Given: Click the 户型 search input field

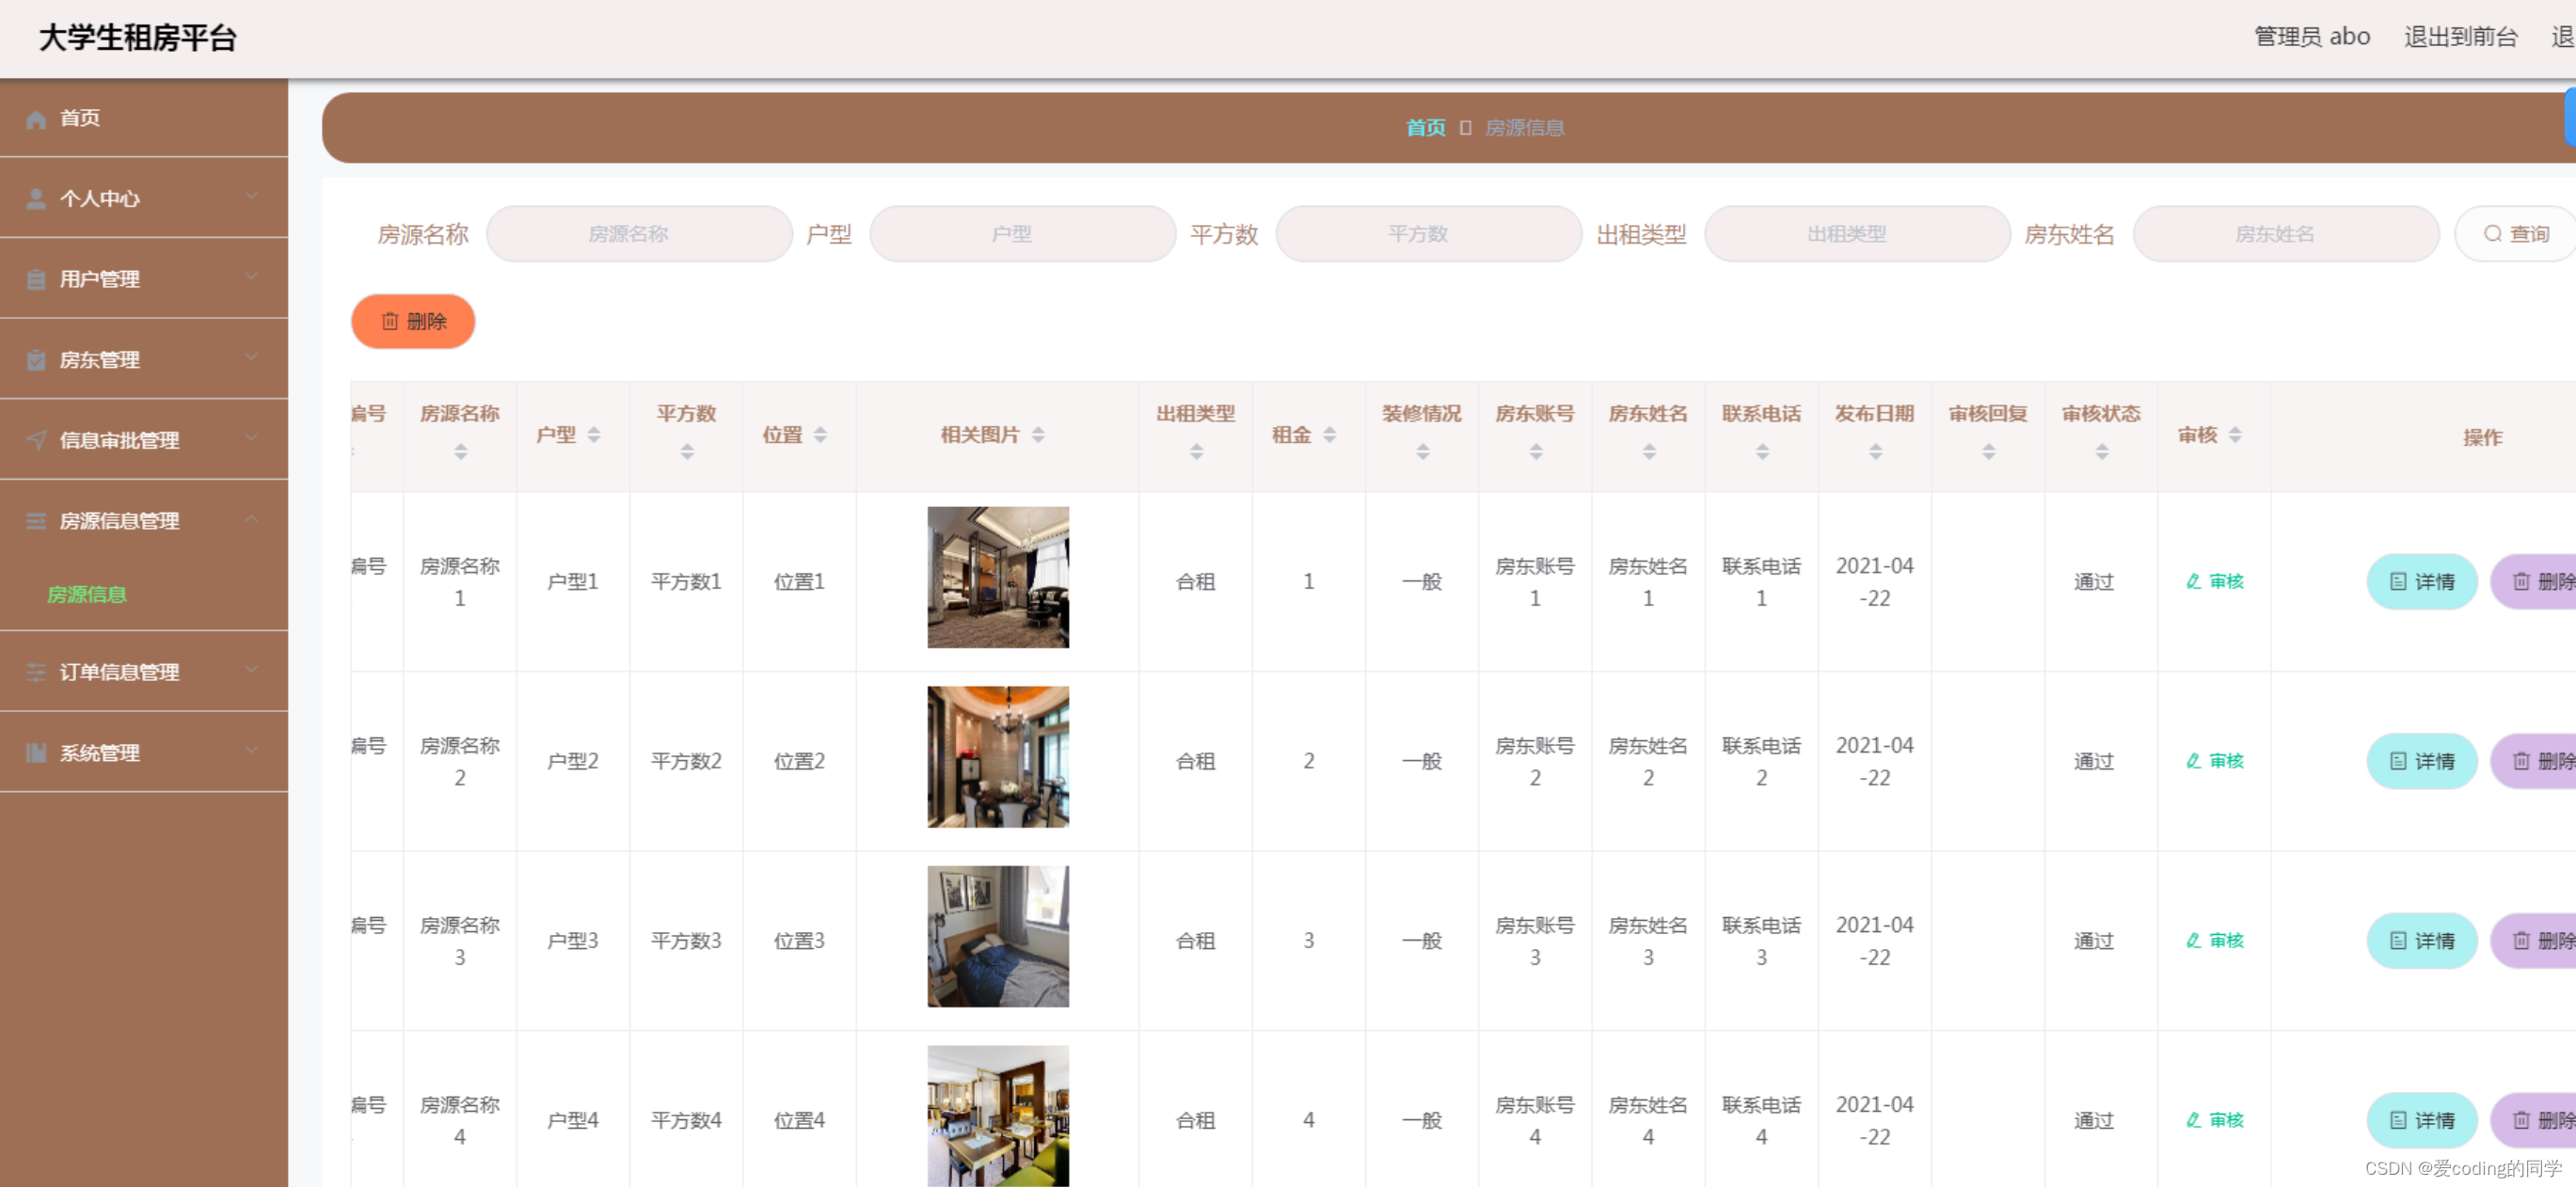Looking at the screenshot, I should coord(1022,234).
